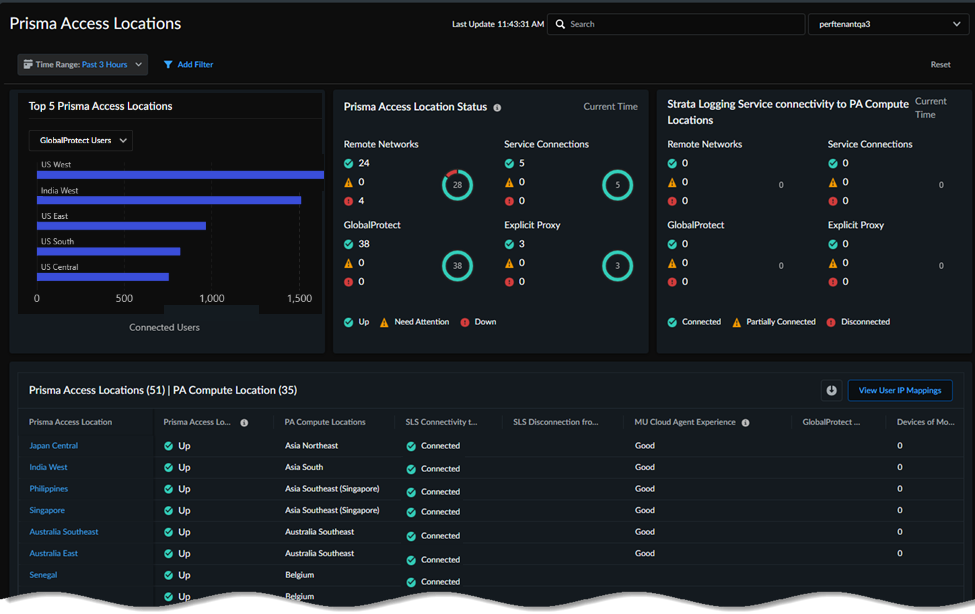
Task: Click the magnifier icon in the search bar
Action: click(x=560, y=24)
